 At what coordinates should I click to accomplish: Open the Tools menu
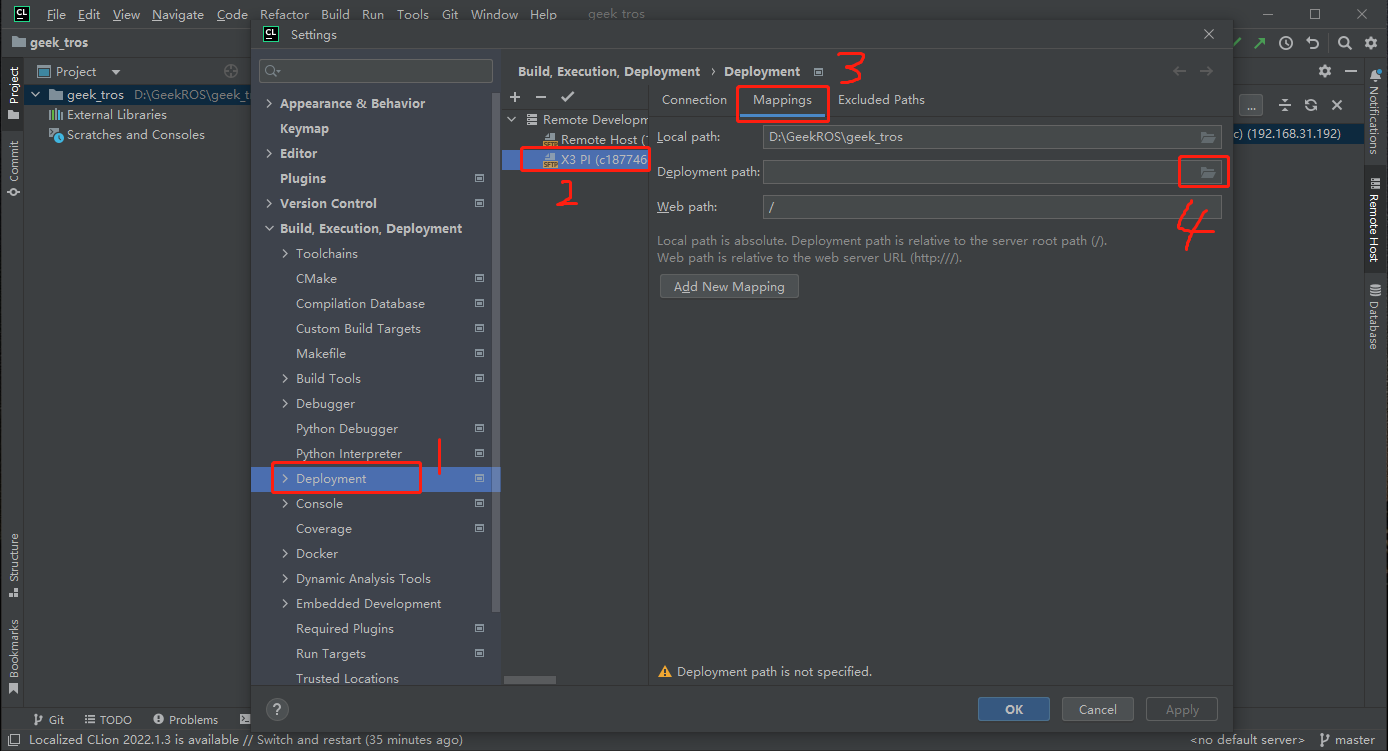point(412,14)
